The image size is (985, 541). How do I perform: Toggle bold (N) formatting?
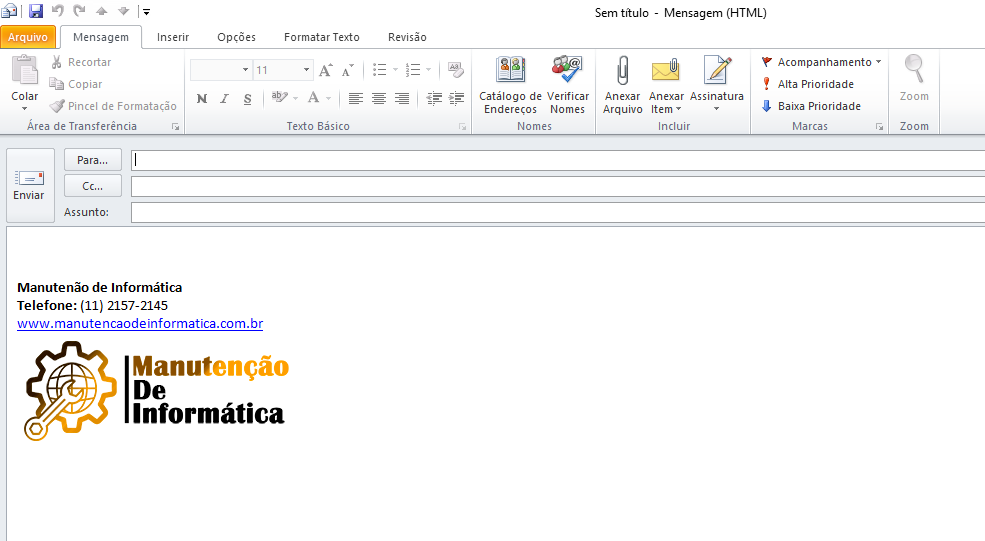click(202, 99)
